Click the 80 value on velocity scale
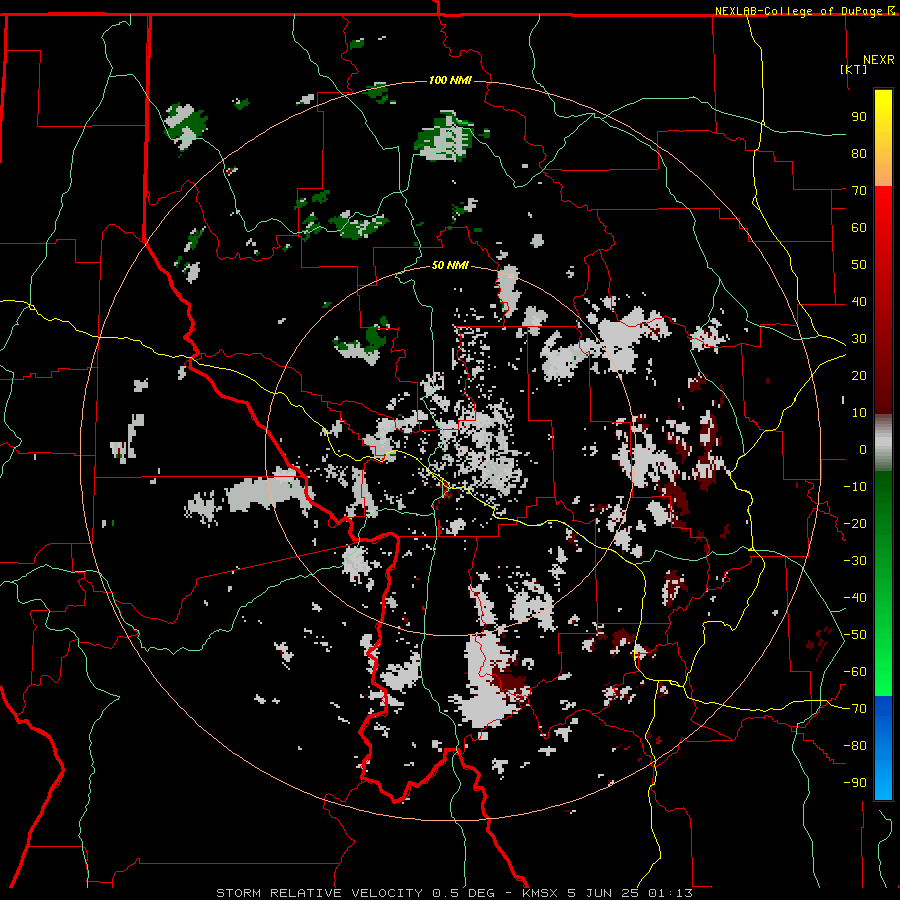This screenshot has width=900, height=900. [x=859, y=154]
